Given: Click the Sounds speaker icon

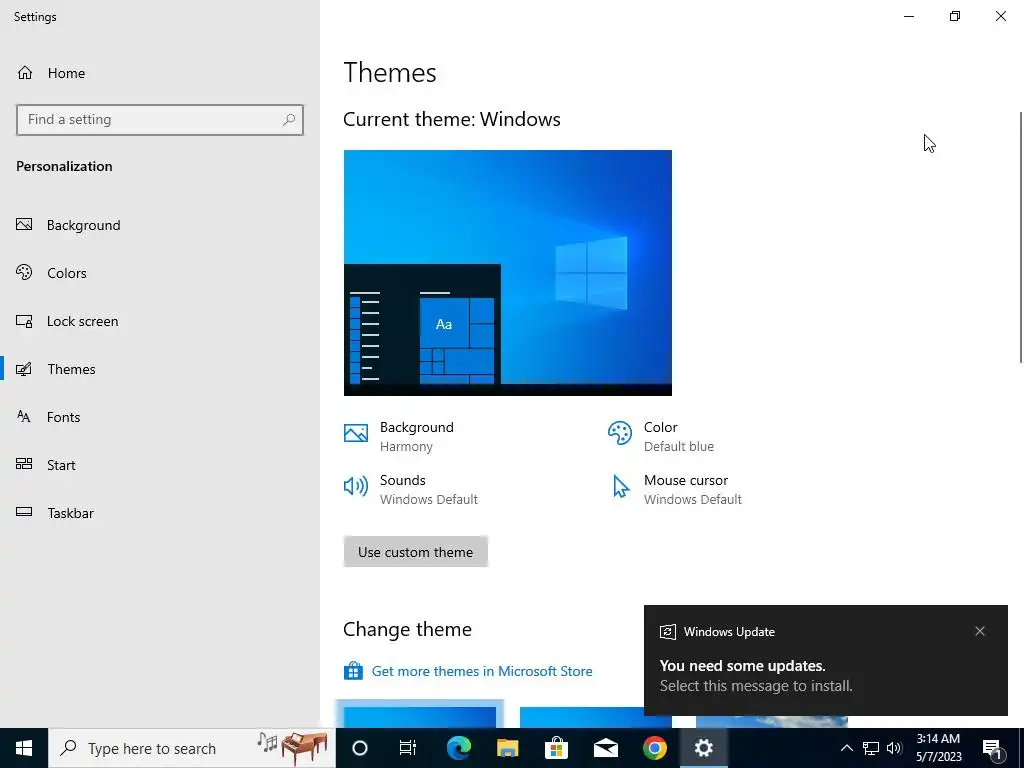Looking at the screenshot, I should 356,486.
